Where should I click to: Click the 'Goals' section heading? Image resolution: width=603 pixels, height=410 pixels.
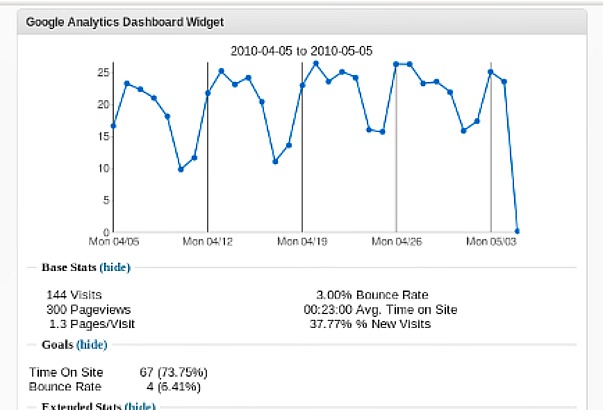57,345
